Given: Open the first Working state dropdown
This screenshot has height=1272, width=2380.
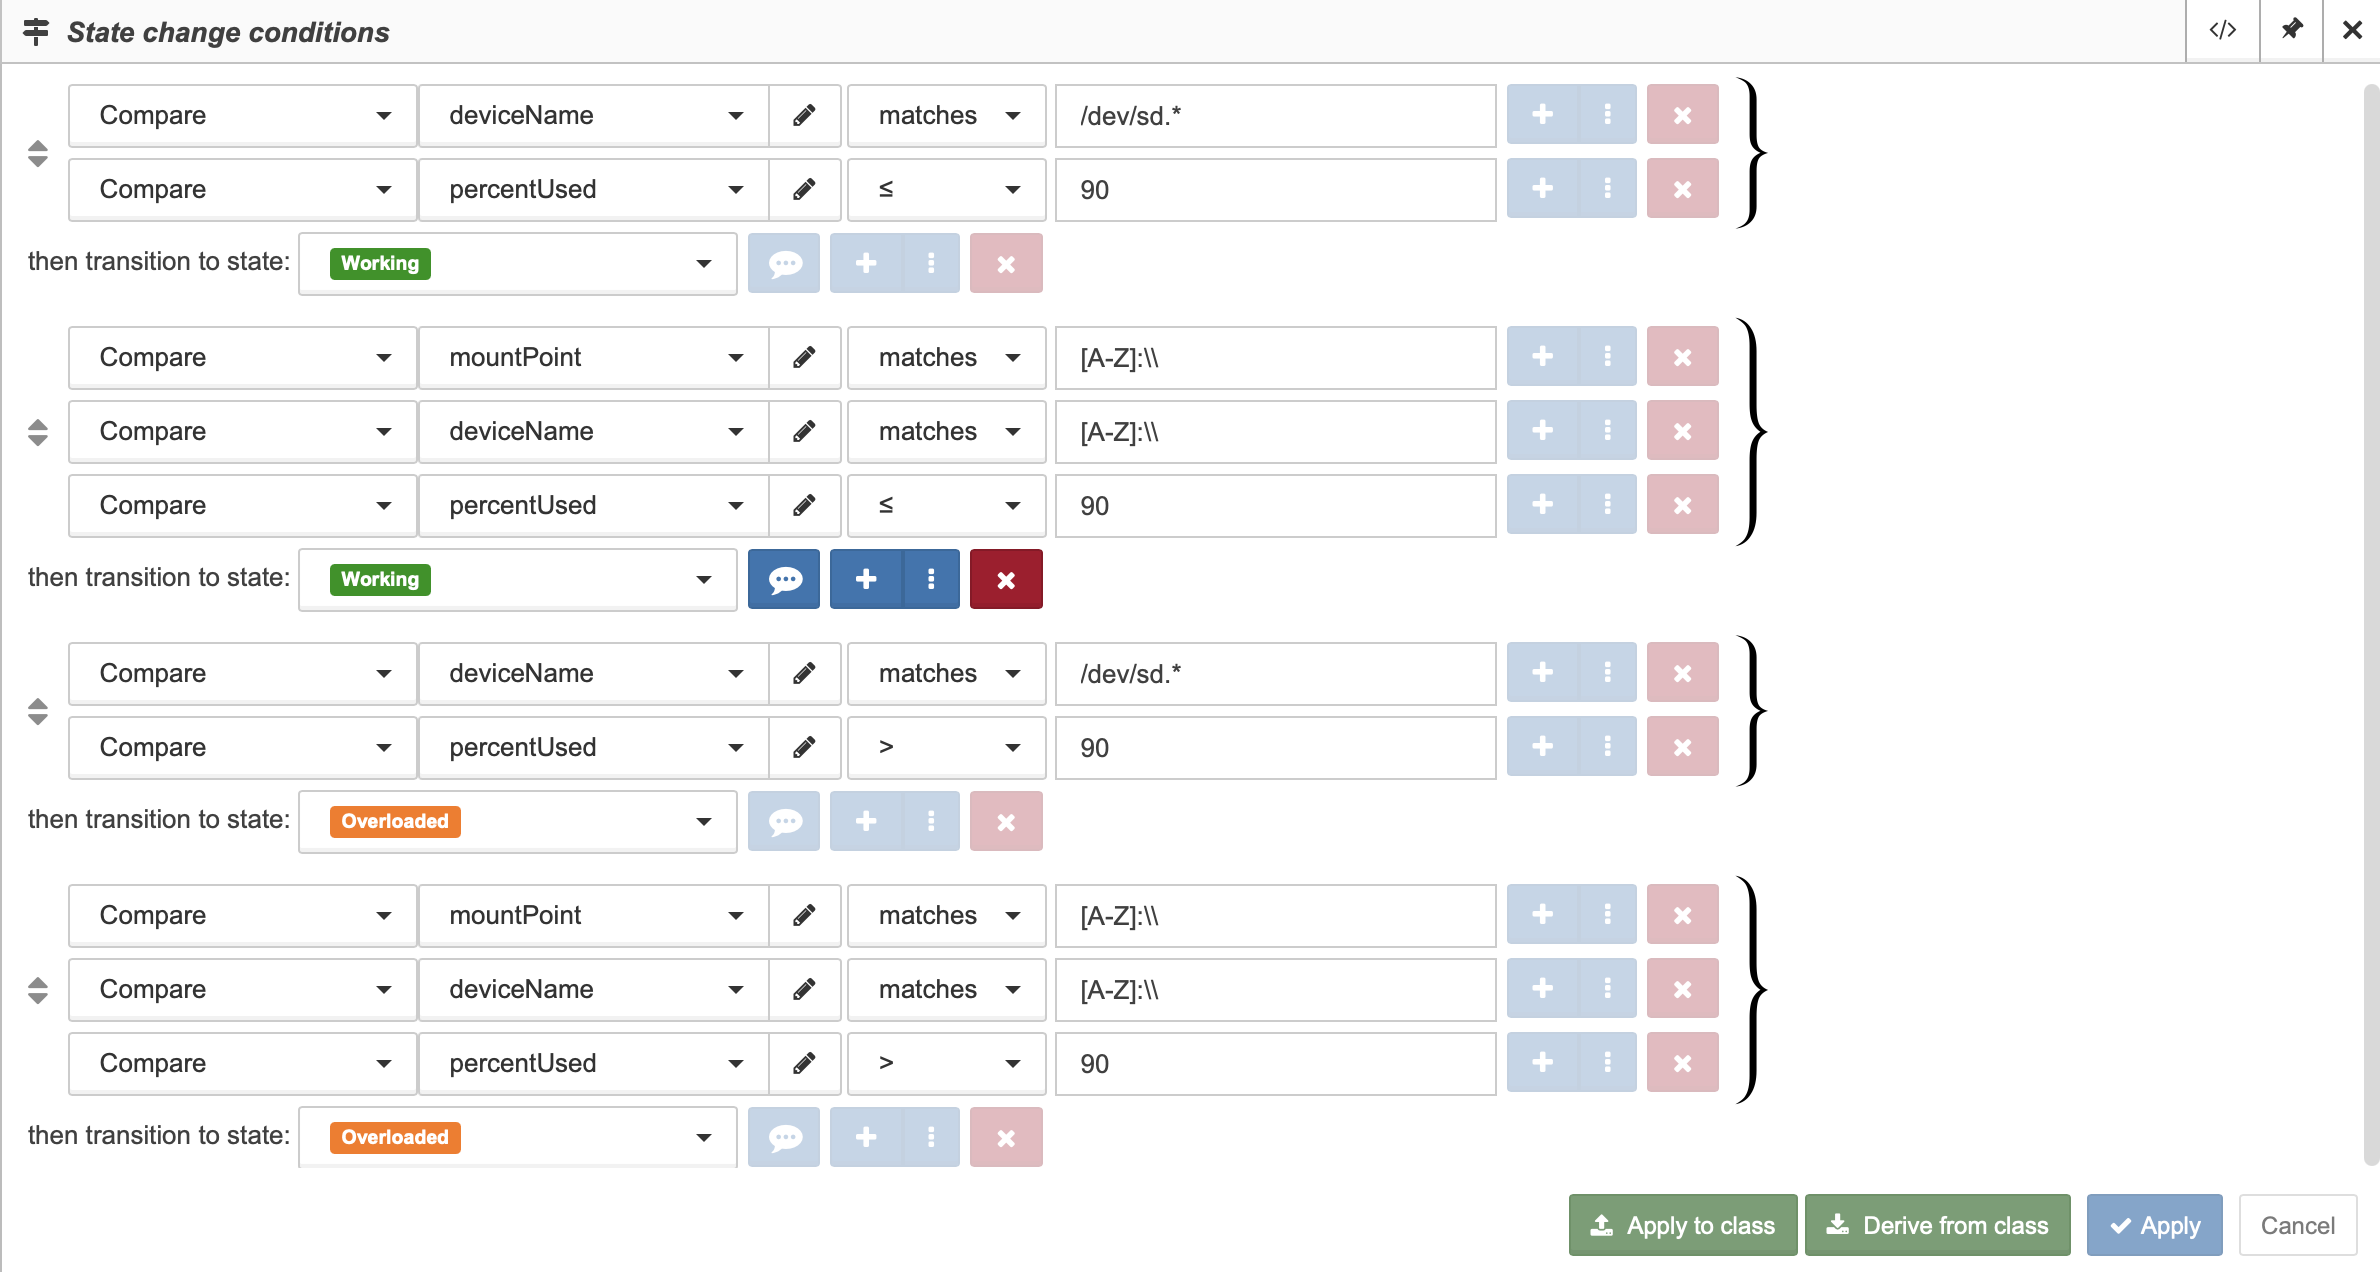Looking at the screenshot, I should coord(518,263).
